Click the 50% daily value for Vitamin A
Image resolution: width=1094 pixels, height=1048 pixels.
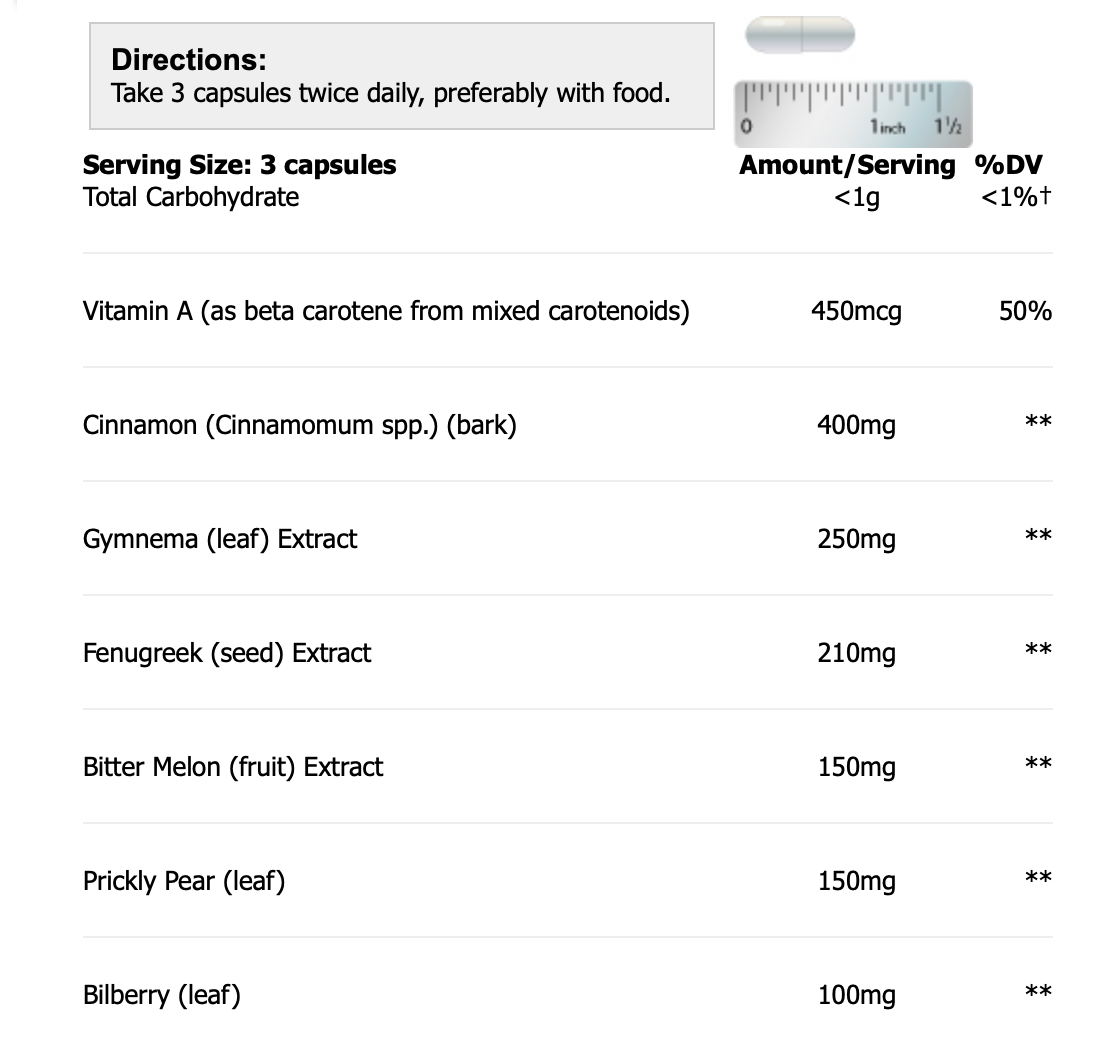[1025, 311]
